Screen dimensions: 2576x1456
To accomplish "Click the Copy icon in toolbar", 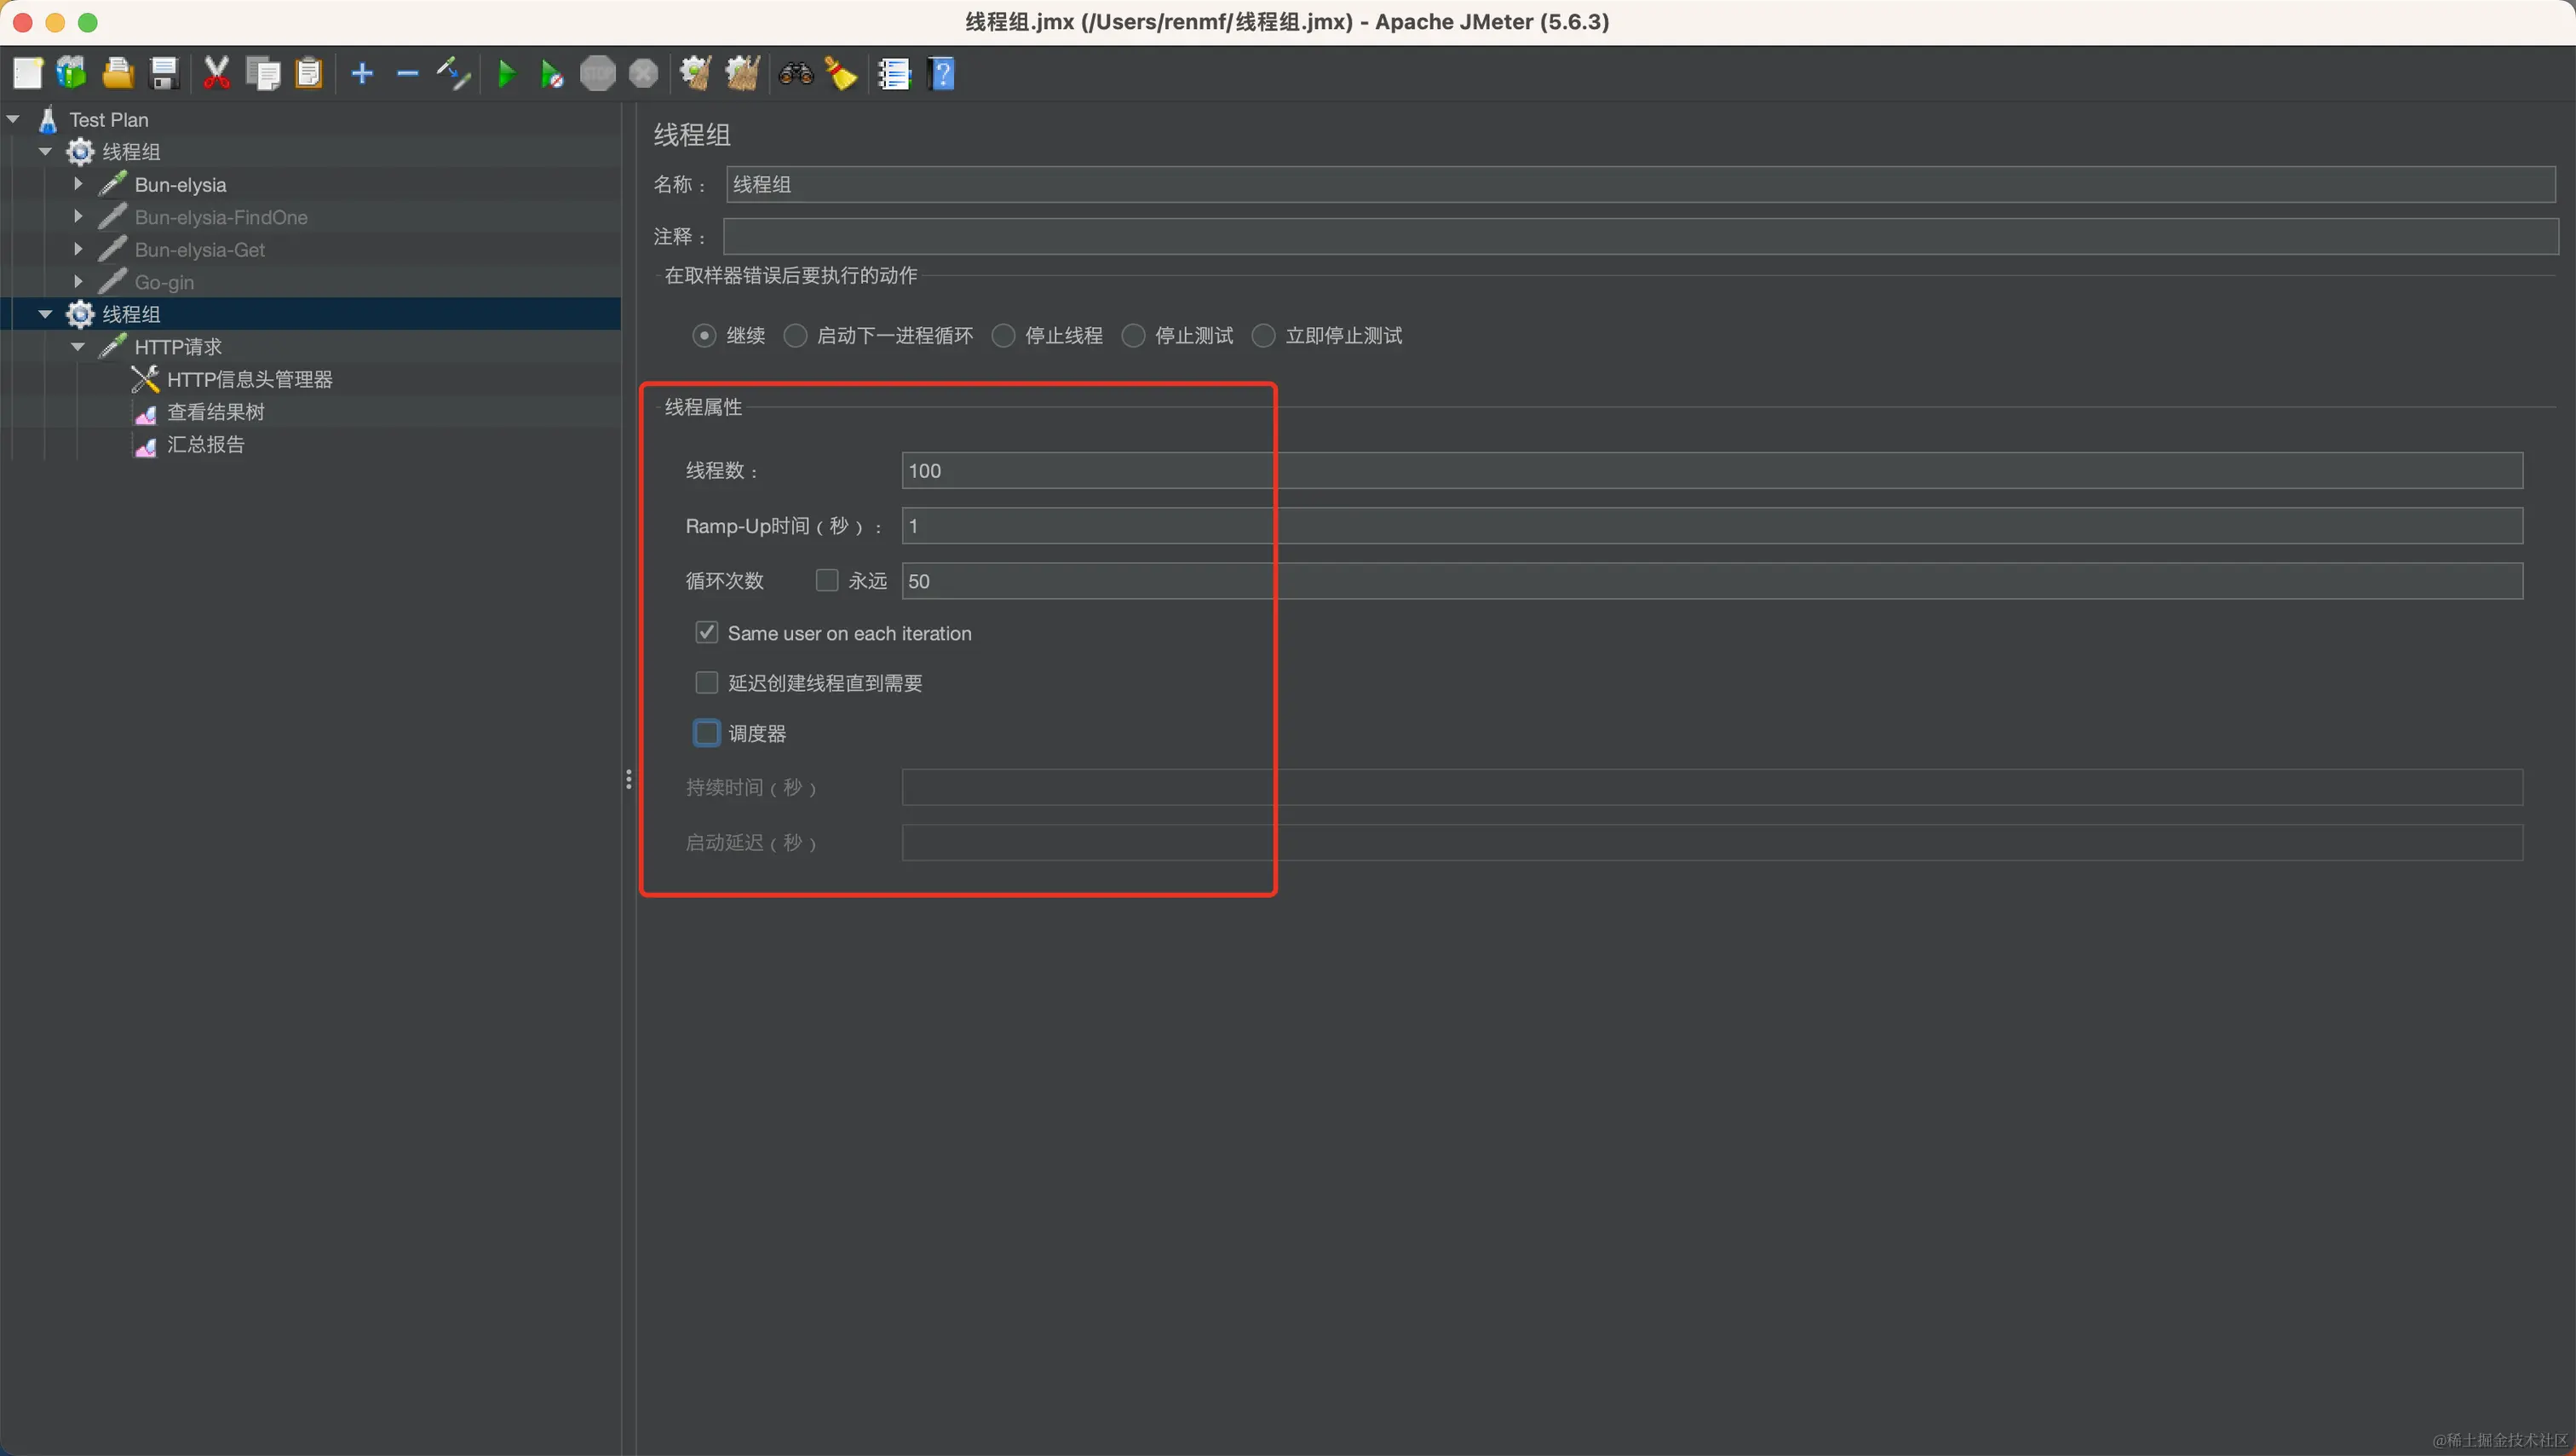I will tap(263, 73).
